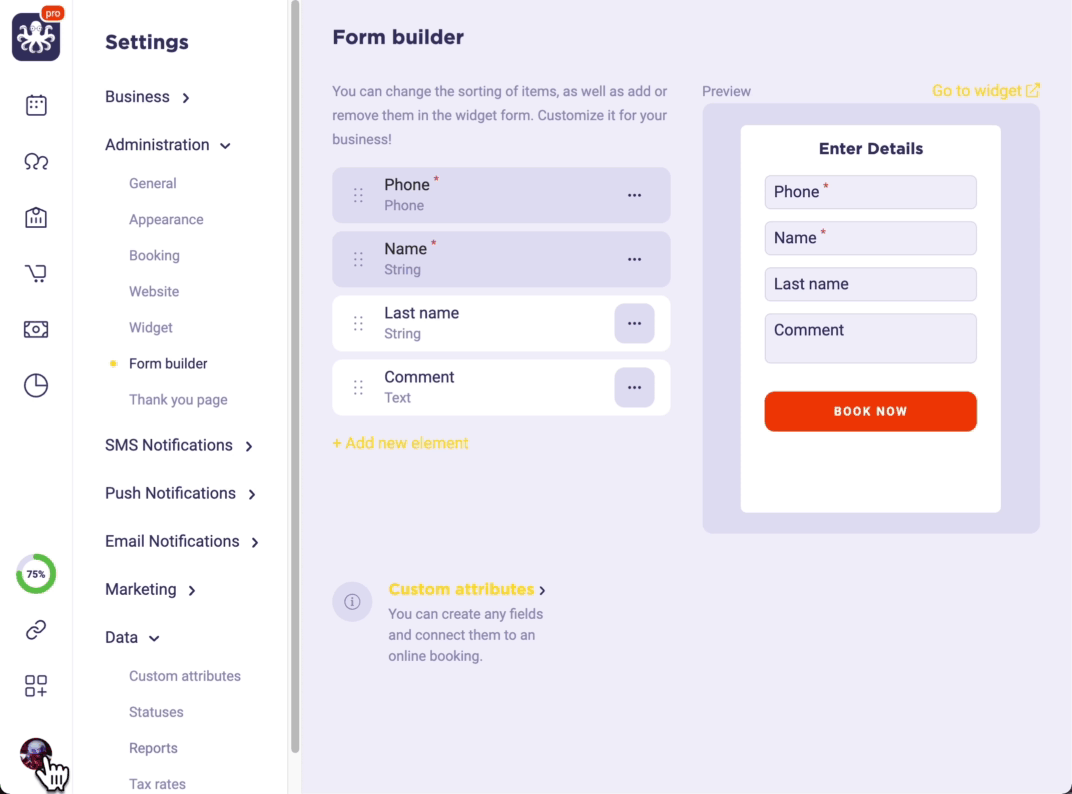The image size is (1072, 794).
Task: Click the Last name preview input field
Action: point(870,284)
